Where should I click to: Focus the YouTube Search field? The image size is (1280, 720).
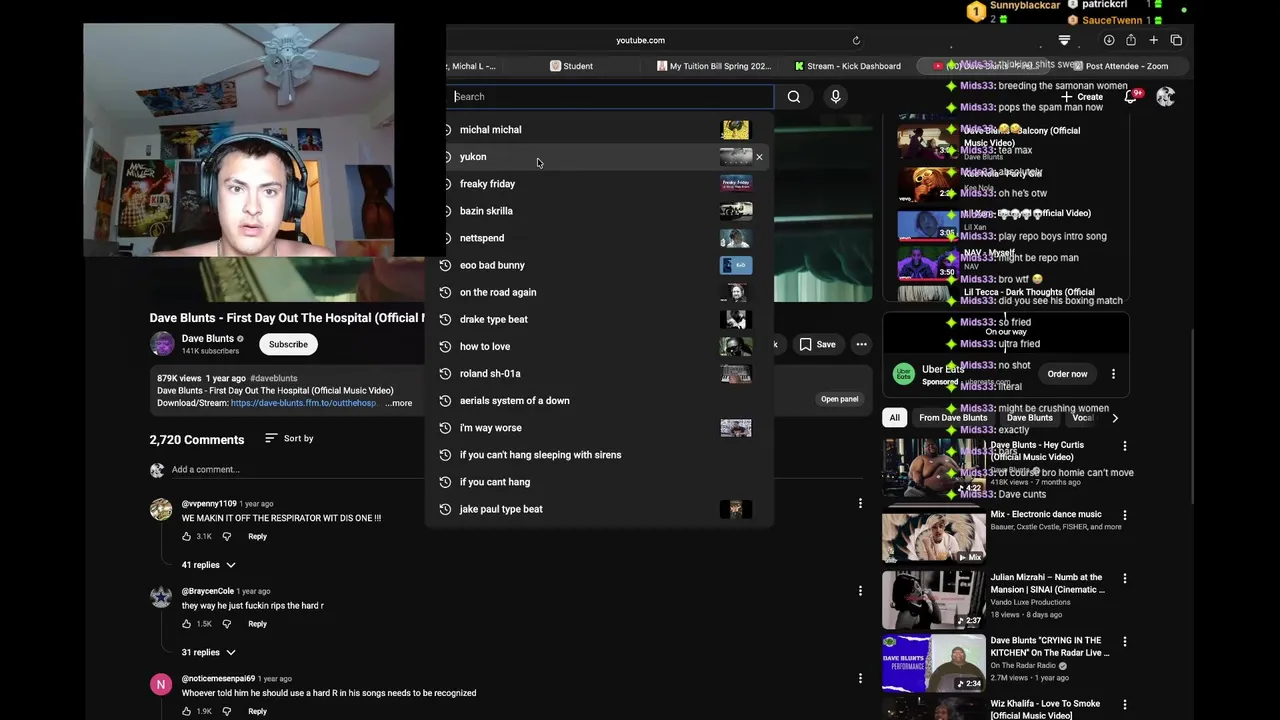pyautogui.click(x=611, y=97)
